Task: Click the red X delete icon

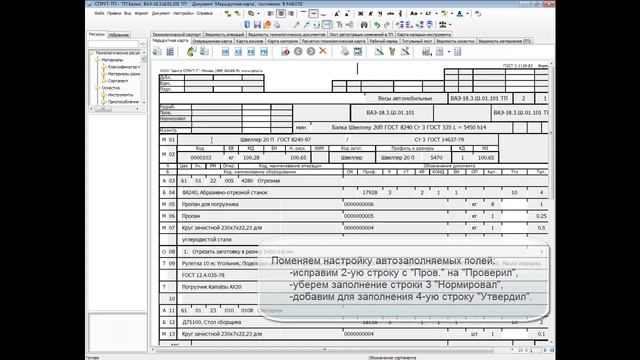Action: pos(323,51)
